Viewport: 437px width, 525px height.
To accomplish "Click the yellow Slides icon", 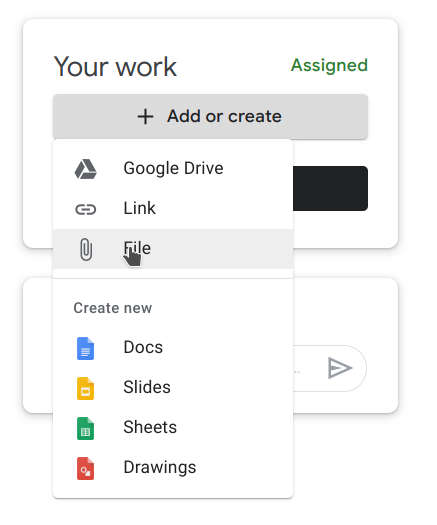I will pyautogui.click(x=85, y=388).
